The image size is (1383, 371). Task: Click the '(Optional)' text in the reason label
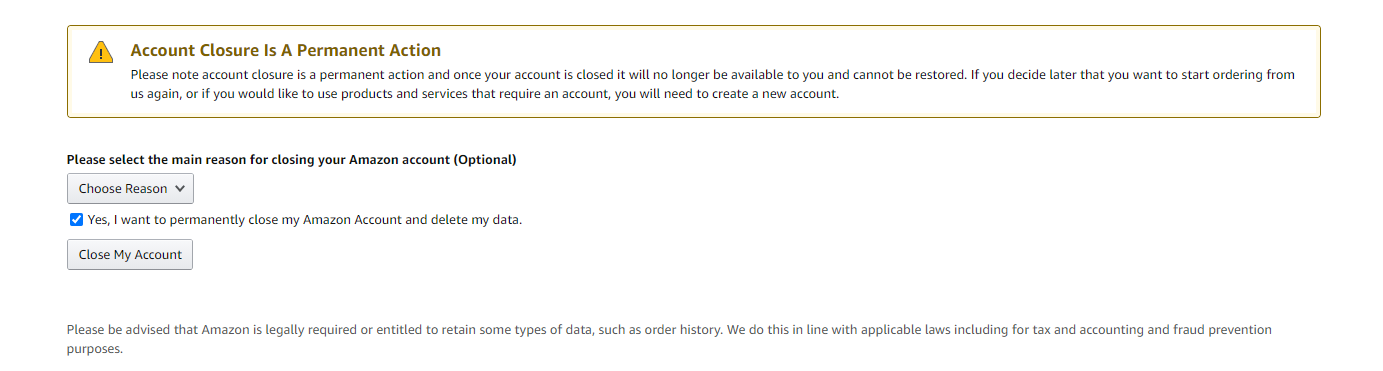pyautogui.click(x=485, y=160)
